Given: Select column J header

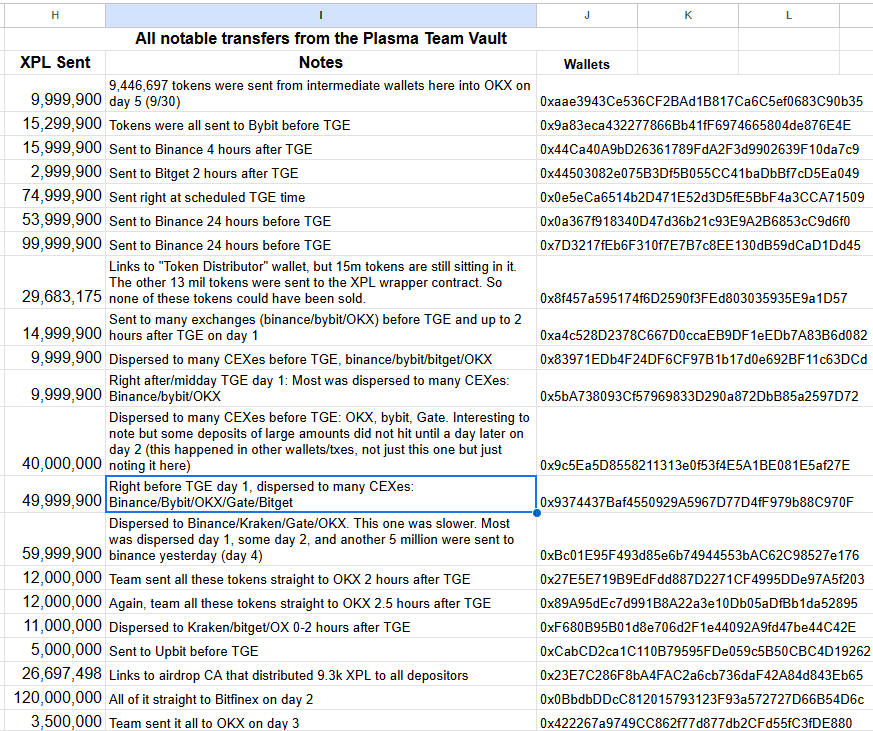Looking at the screenshot, I should [587, 16].
